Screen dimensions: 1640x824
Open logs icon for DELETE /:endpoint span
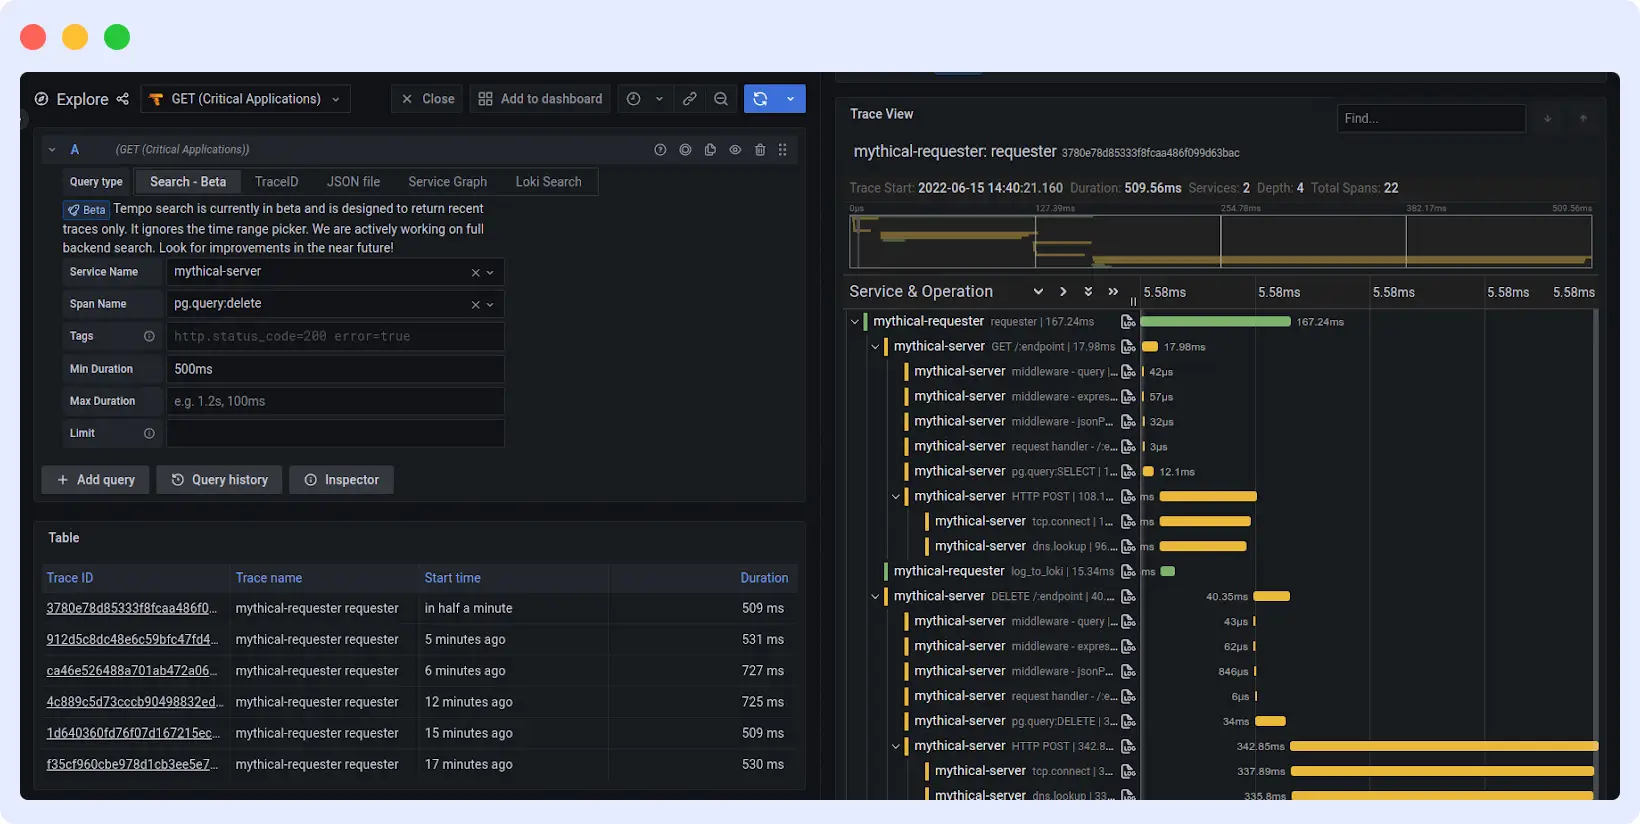tap(1128, 597)
